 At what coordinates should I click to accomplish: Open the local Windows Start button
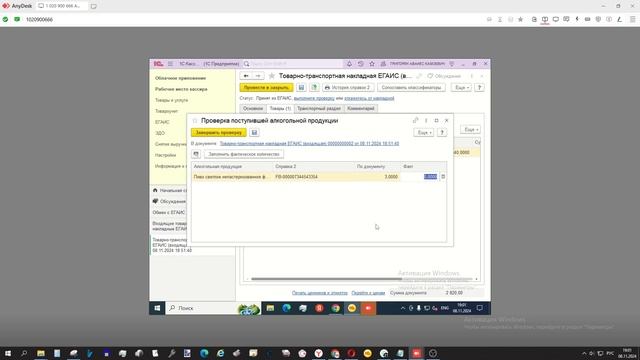pos(8,353)
